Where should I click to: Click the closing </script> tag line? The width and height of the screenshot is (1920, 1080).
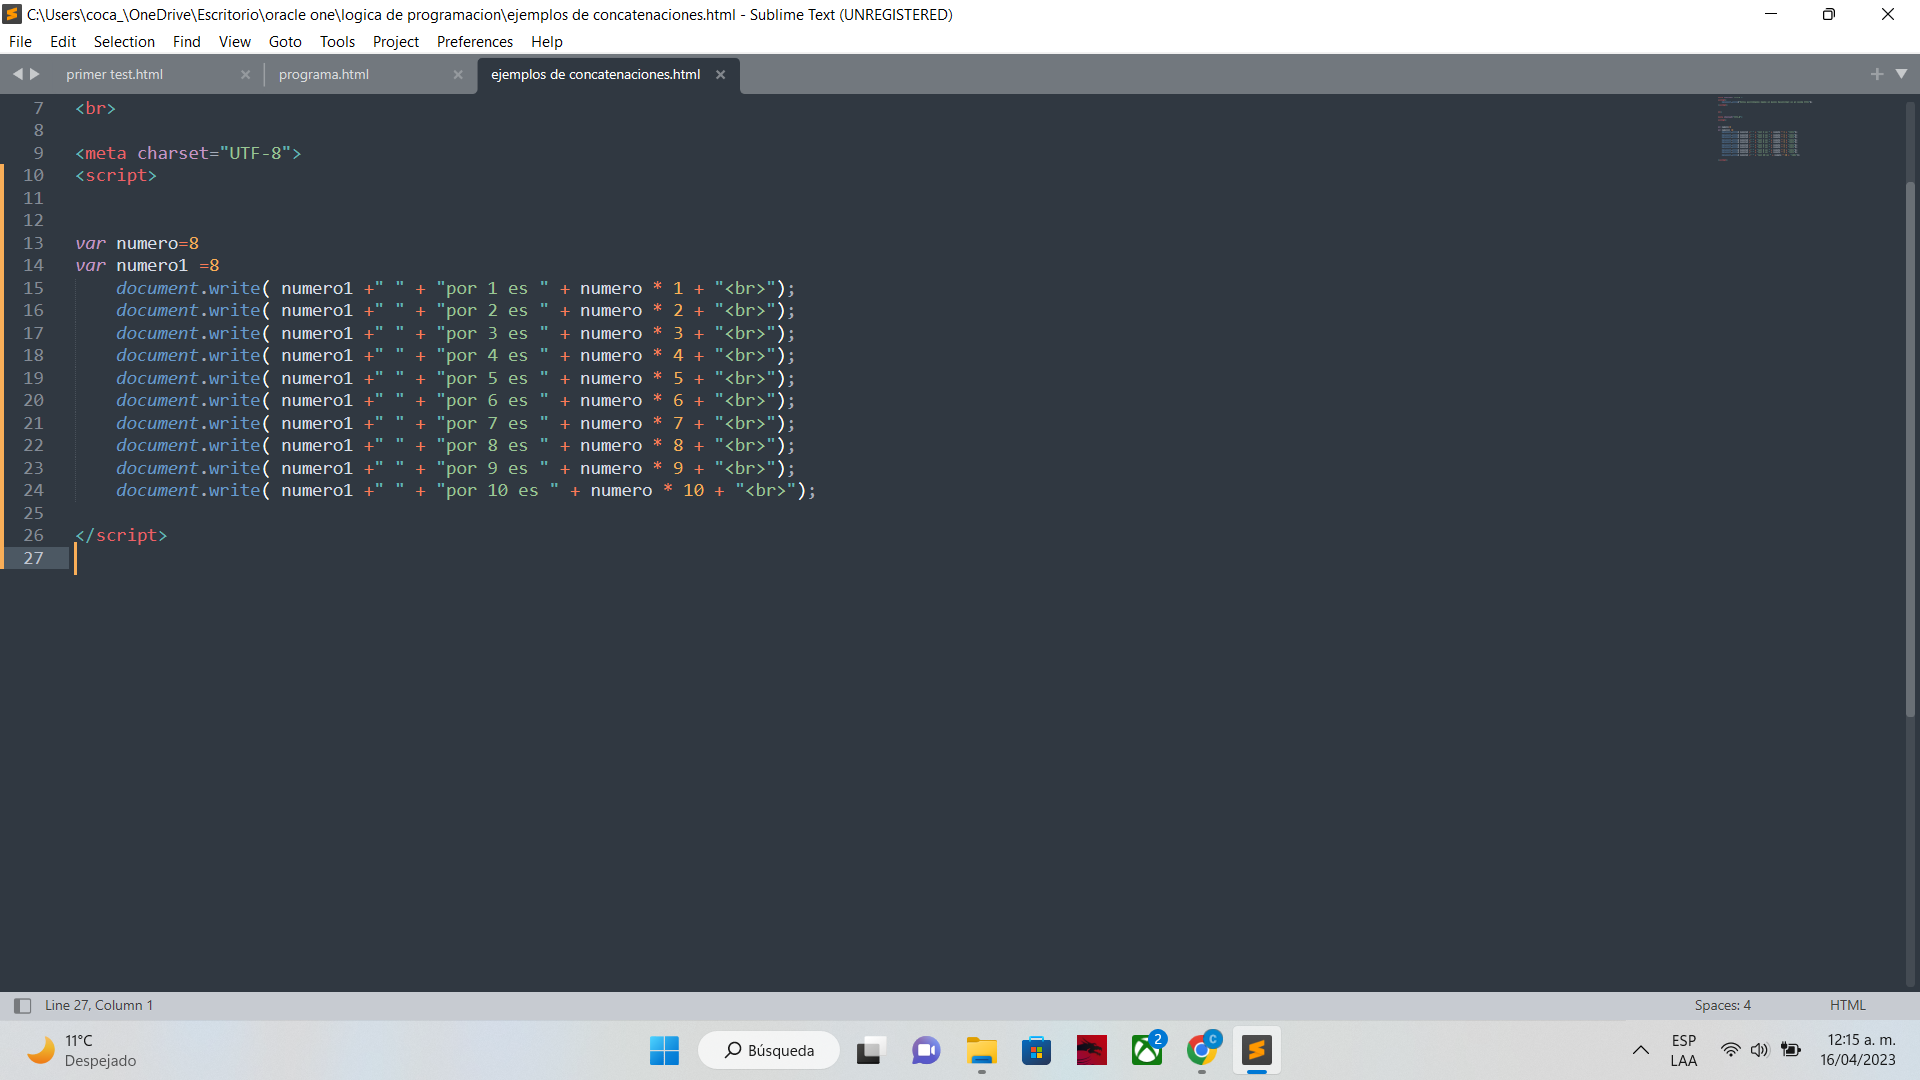click(x=121, y=535)
